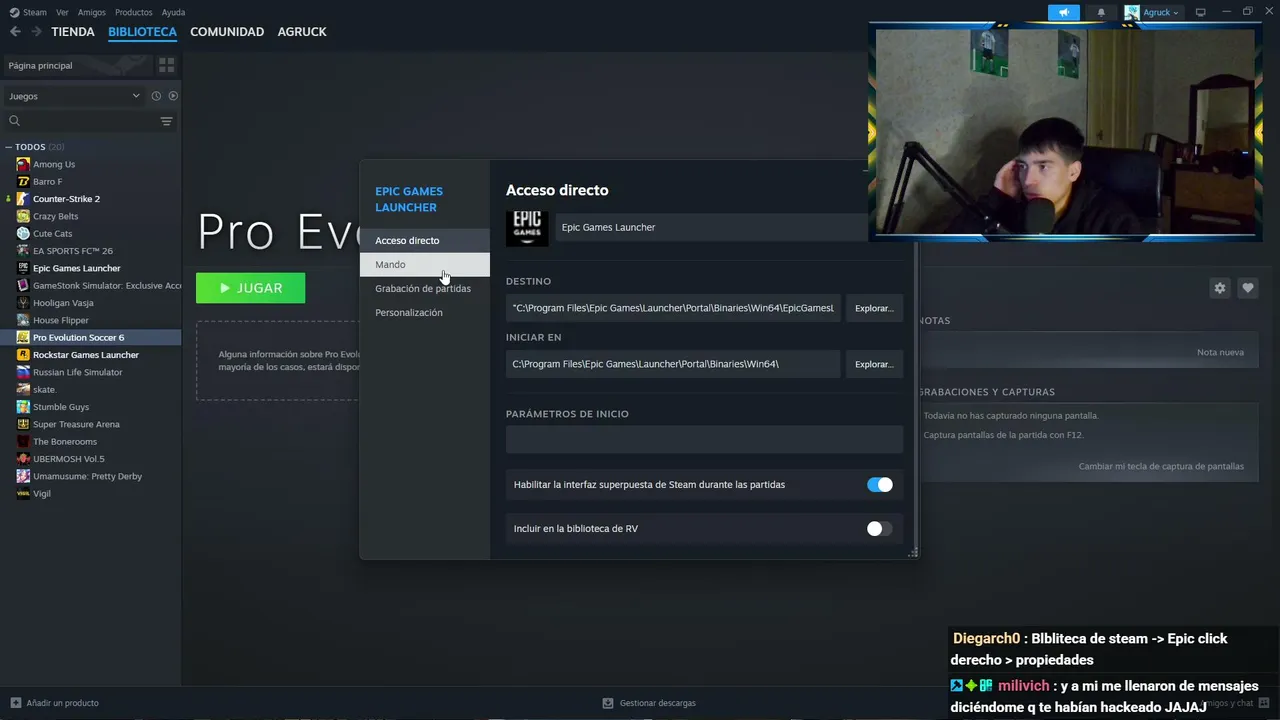
Task: Click the green JUGAR button
Action: pyautogui.click(x=251, y=288)
